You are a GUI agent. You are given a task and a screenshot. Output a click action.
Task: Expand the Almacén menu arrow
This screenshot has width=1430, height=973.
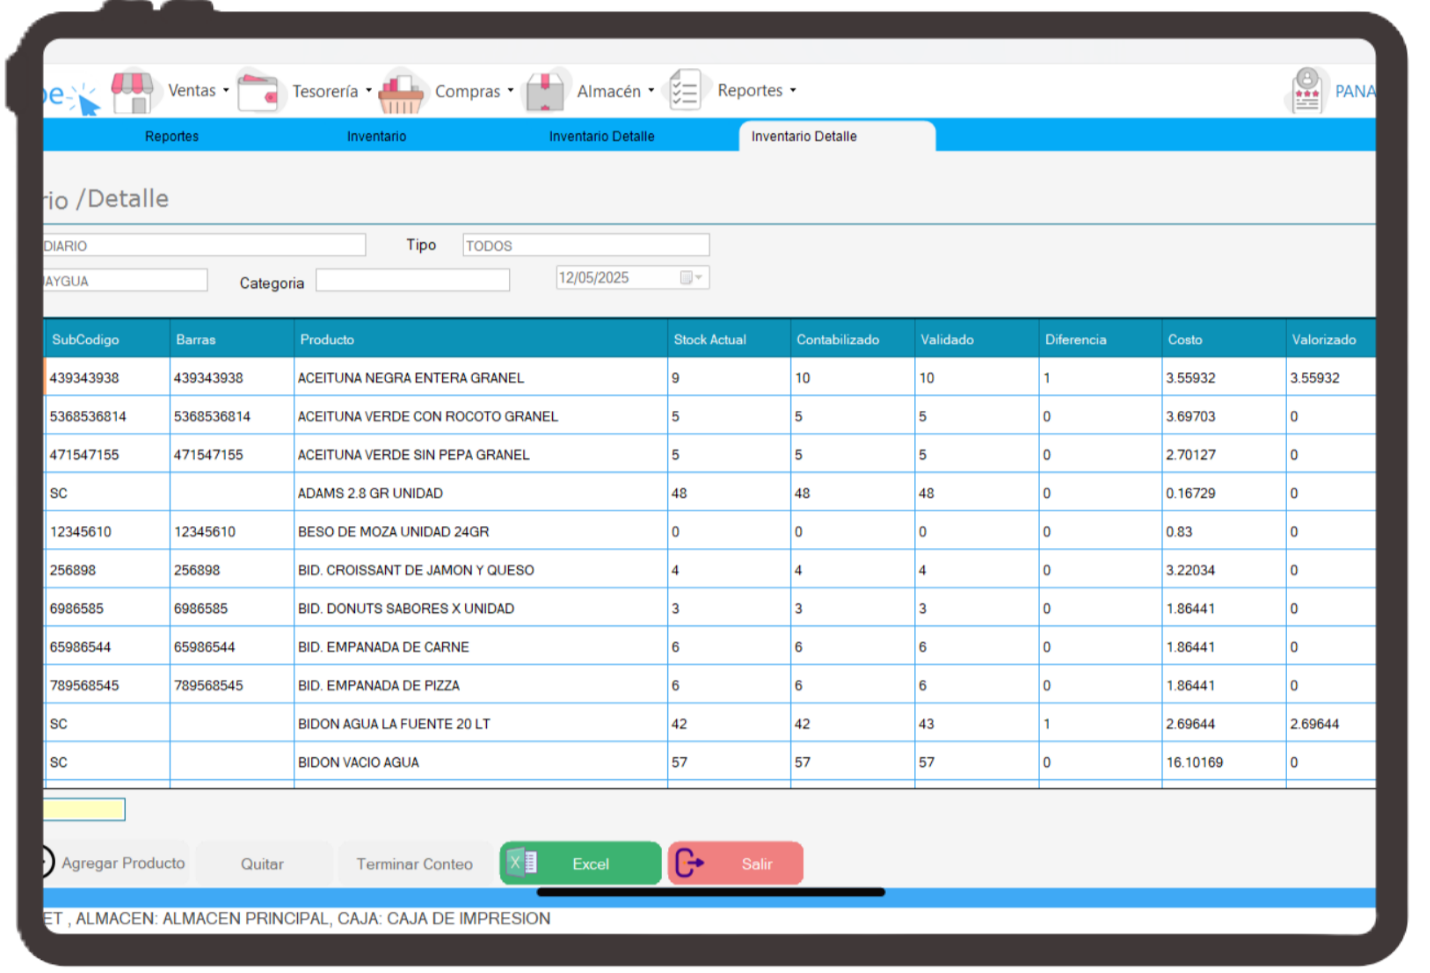[x=651, y=90]
